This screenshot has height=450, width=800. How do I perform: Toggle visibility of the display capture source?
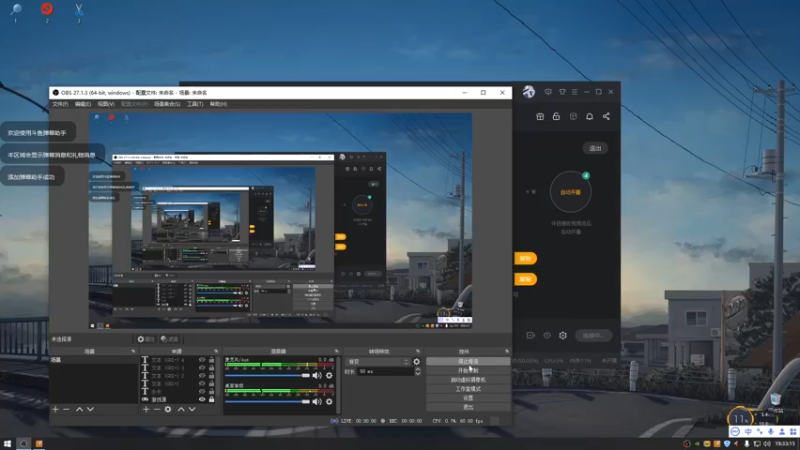202,399
